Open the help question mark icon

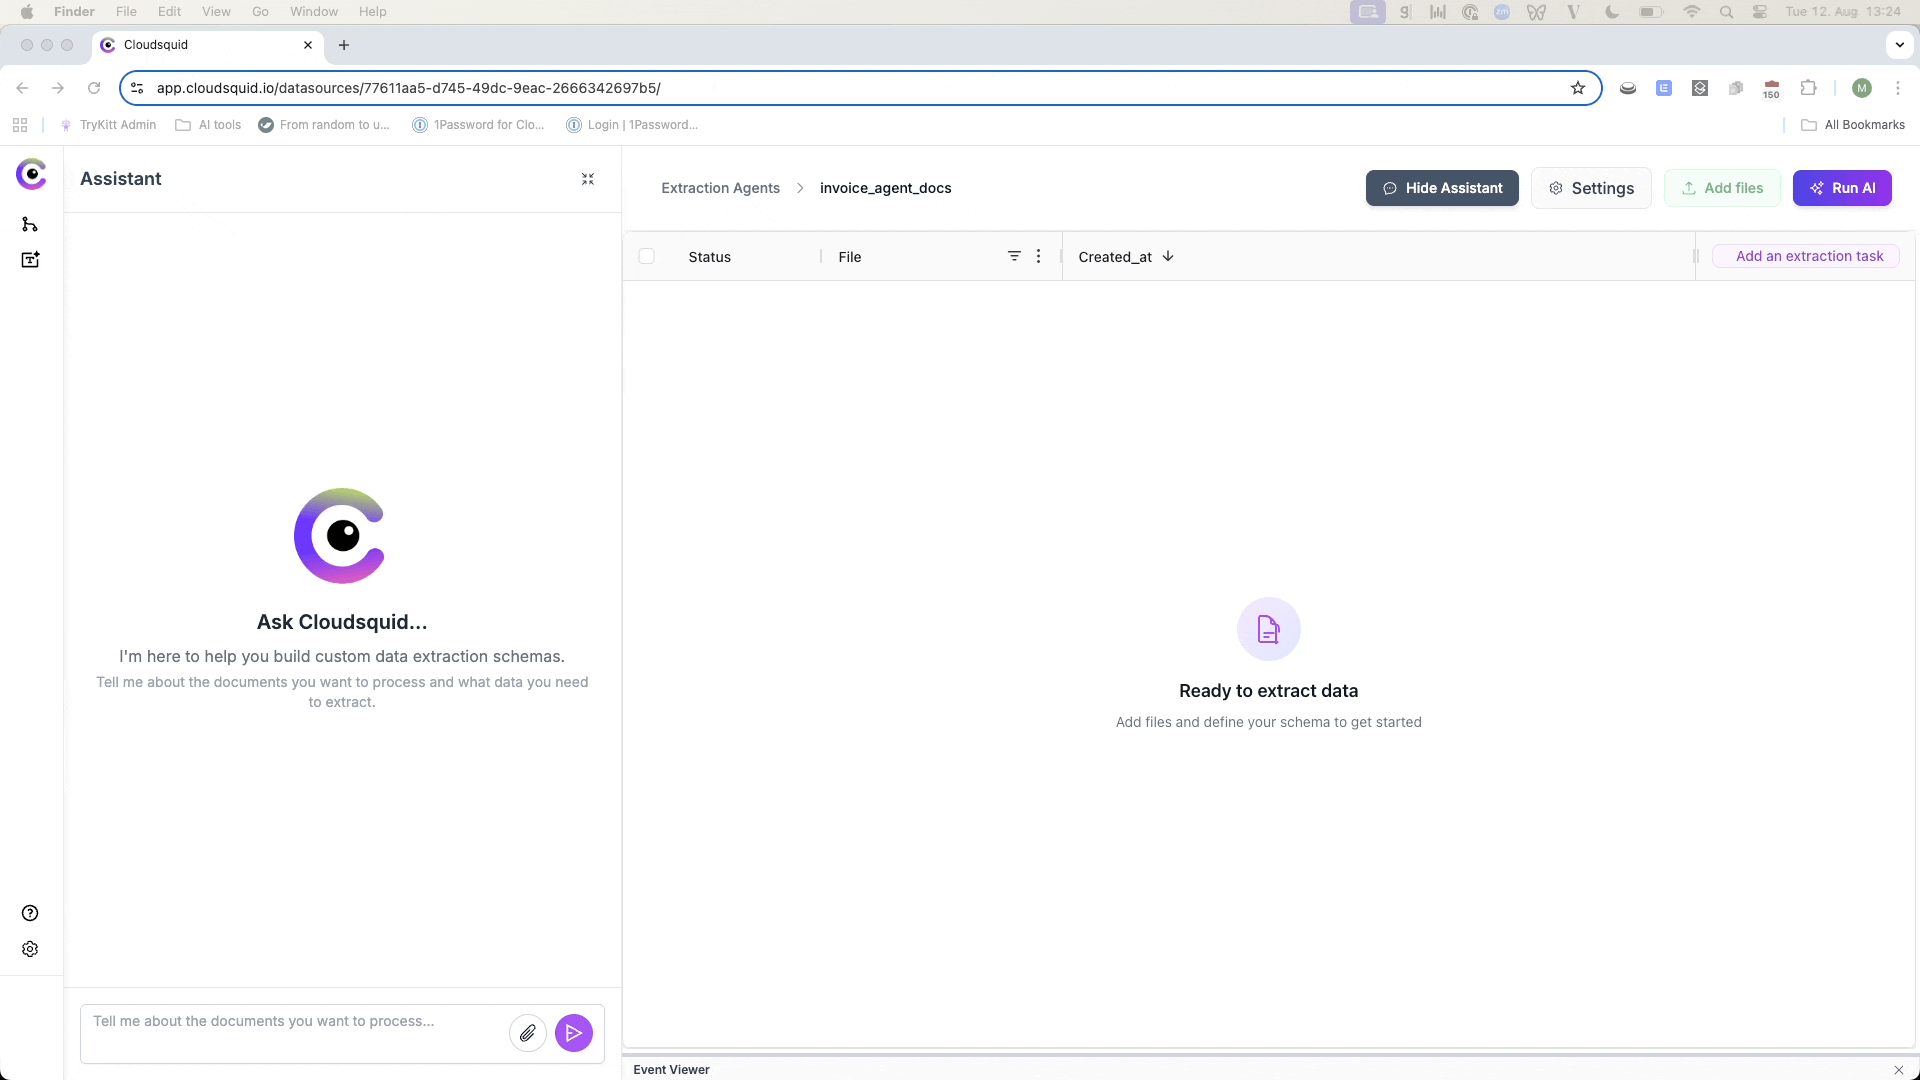click(30, 913)
